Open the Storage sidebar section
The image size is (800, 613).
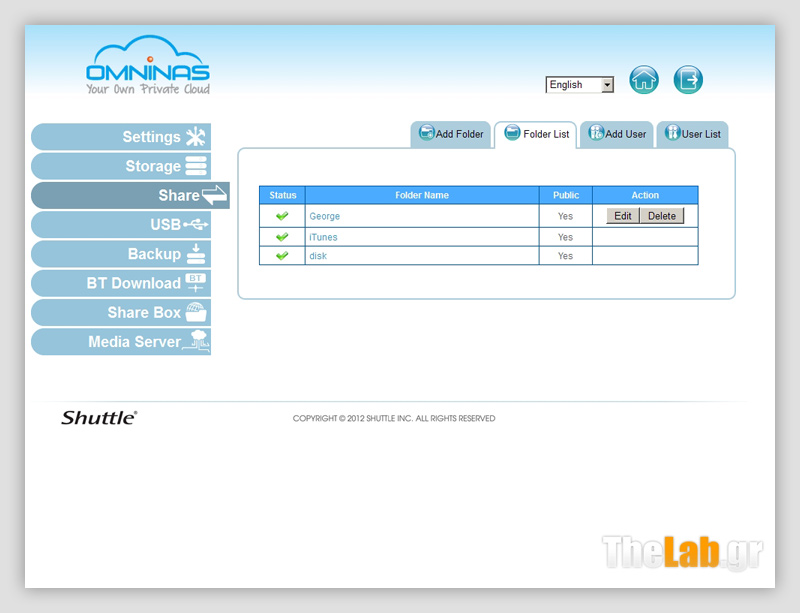point(121,166)
